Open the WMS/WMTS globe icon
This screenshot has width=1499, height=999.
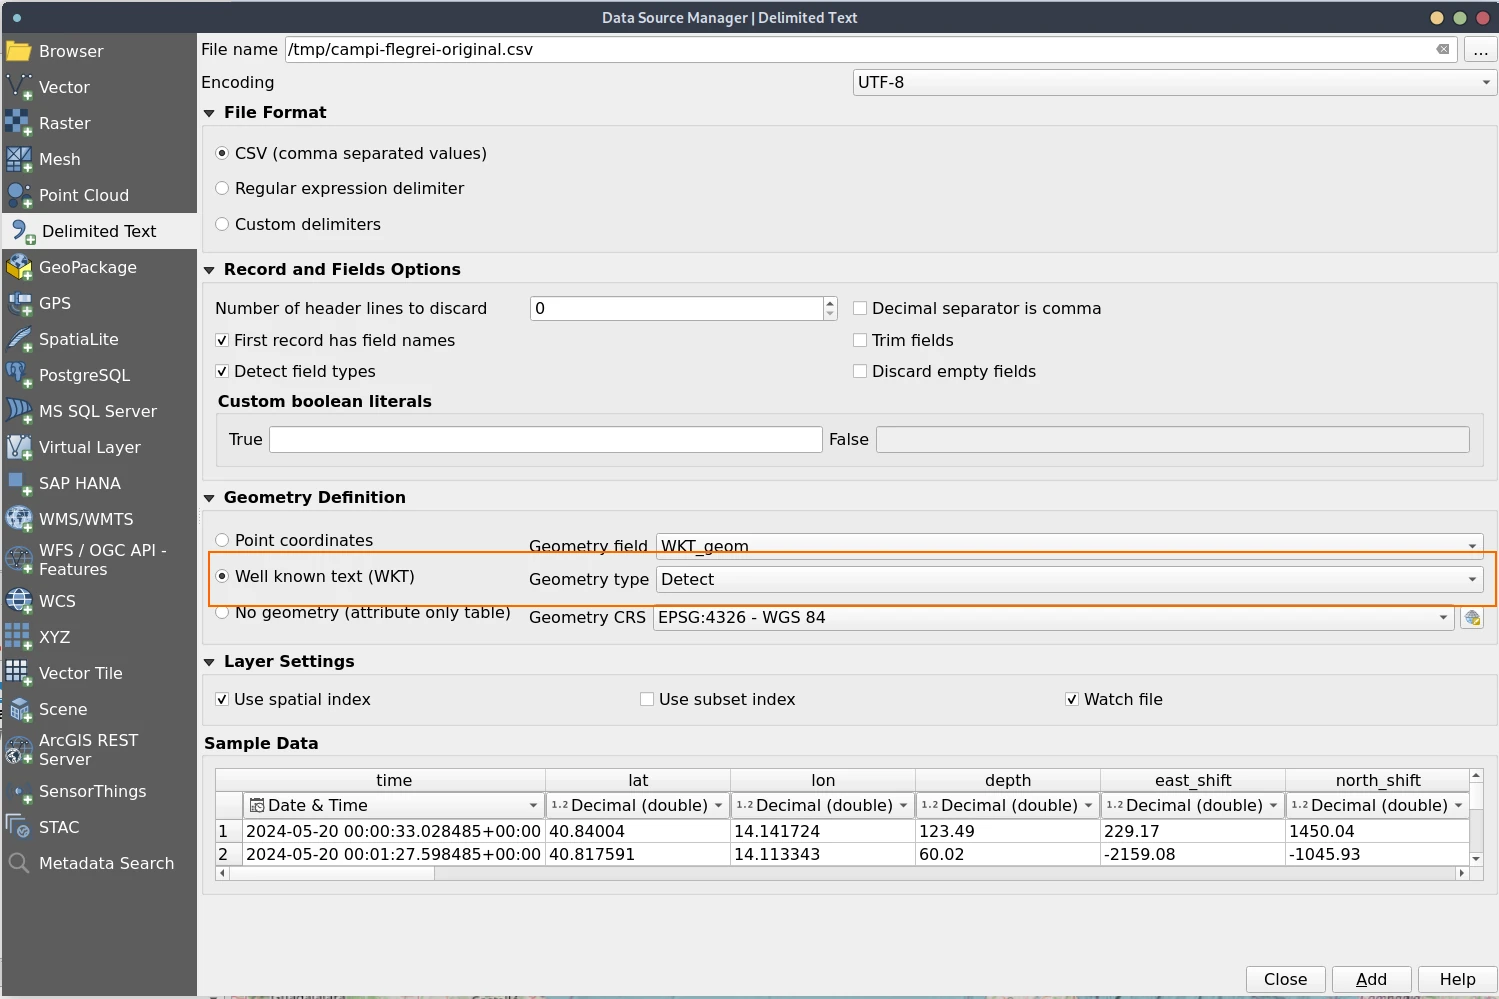(19, 519)
